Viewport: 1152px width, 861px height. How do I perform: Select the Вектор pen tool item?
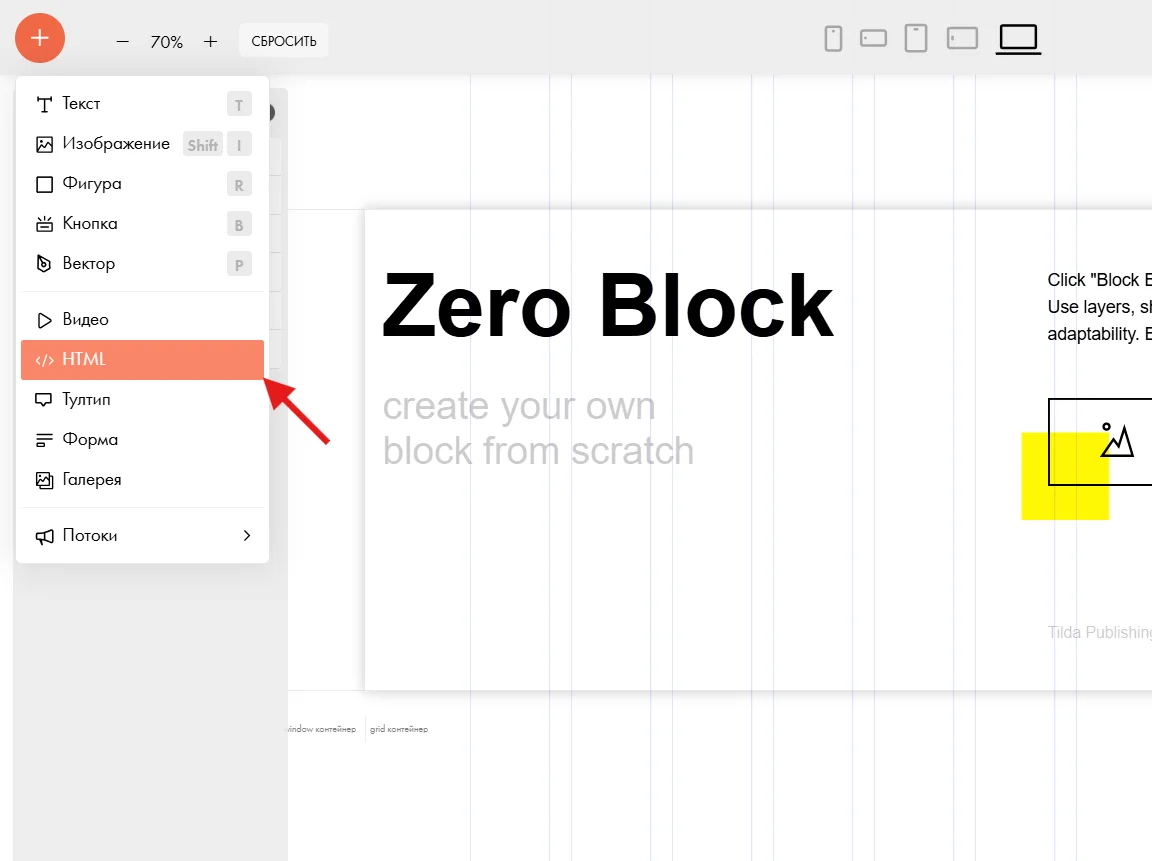tap(143, 264)
